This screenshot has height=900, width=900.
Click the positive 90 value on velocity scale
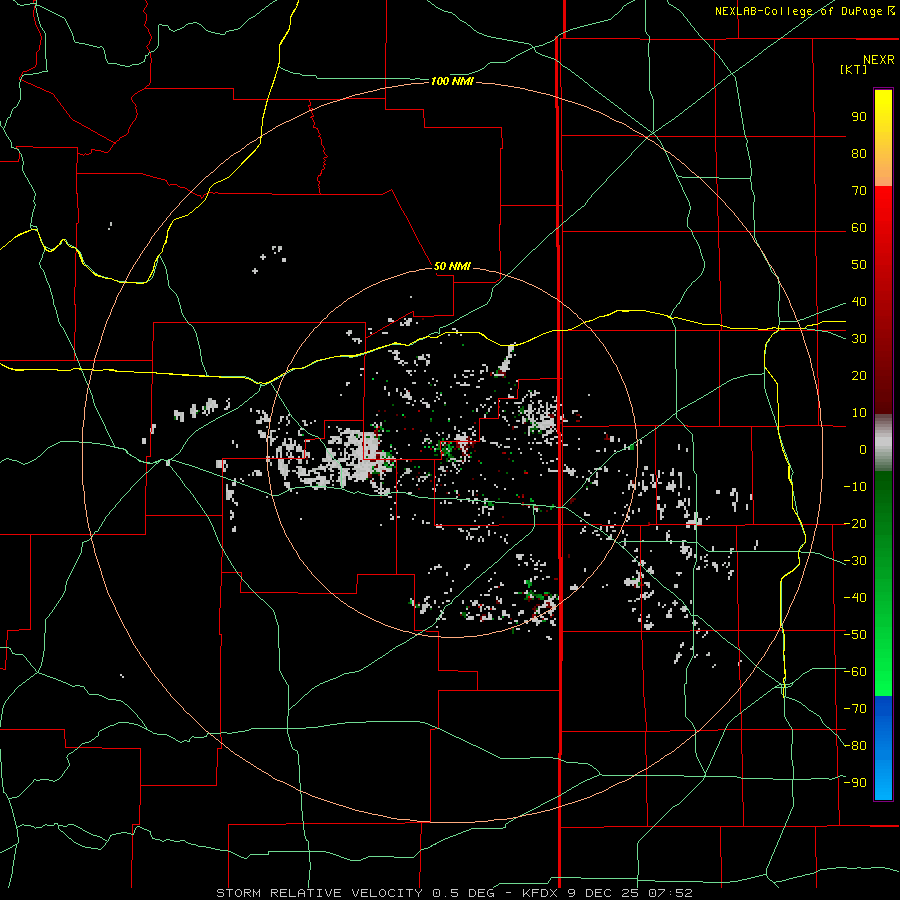coord(859,117)
